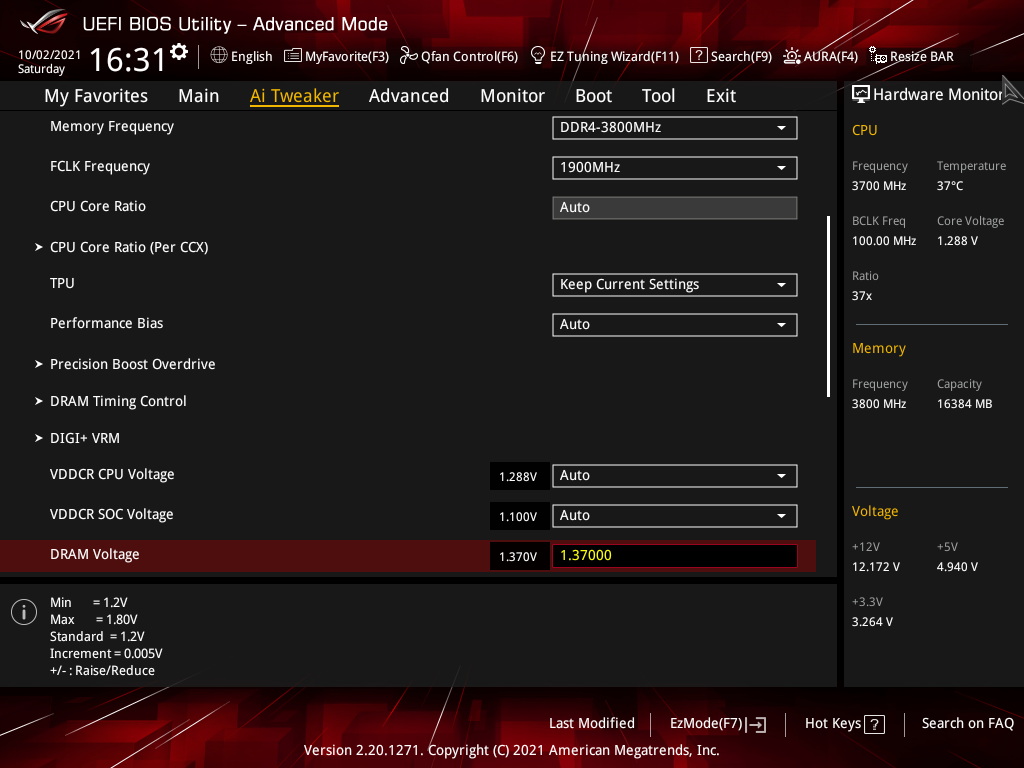Screen dimensions: 1024x768
Task: Select the DRAM Voltage label
Action: (x=95, y=554)
